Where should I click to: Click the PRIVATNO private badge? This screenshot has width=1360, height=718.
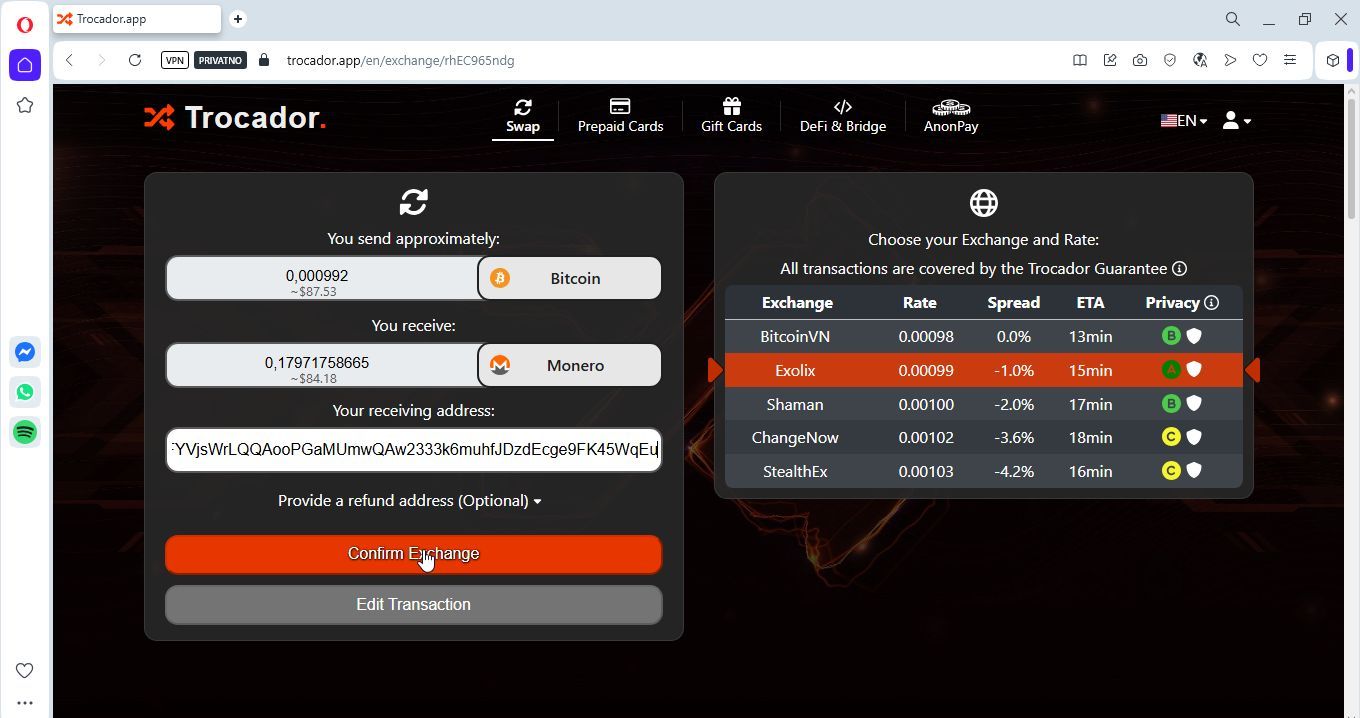tap(220, 60)
